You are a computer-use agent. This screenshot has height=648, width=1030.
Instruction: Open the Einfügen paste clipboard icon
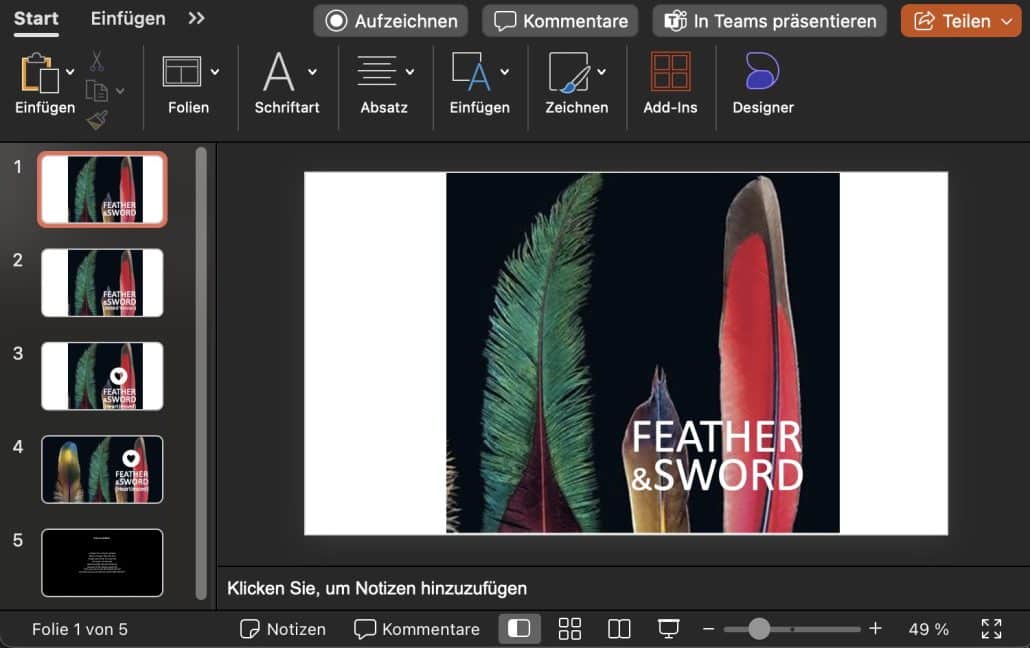point(39,73)
